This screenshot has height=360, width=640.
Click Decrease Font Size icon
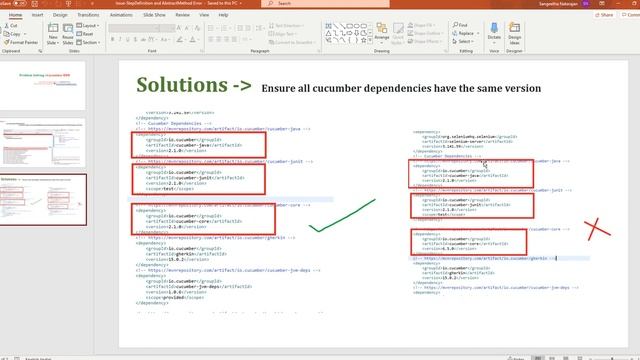[187, 28]
